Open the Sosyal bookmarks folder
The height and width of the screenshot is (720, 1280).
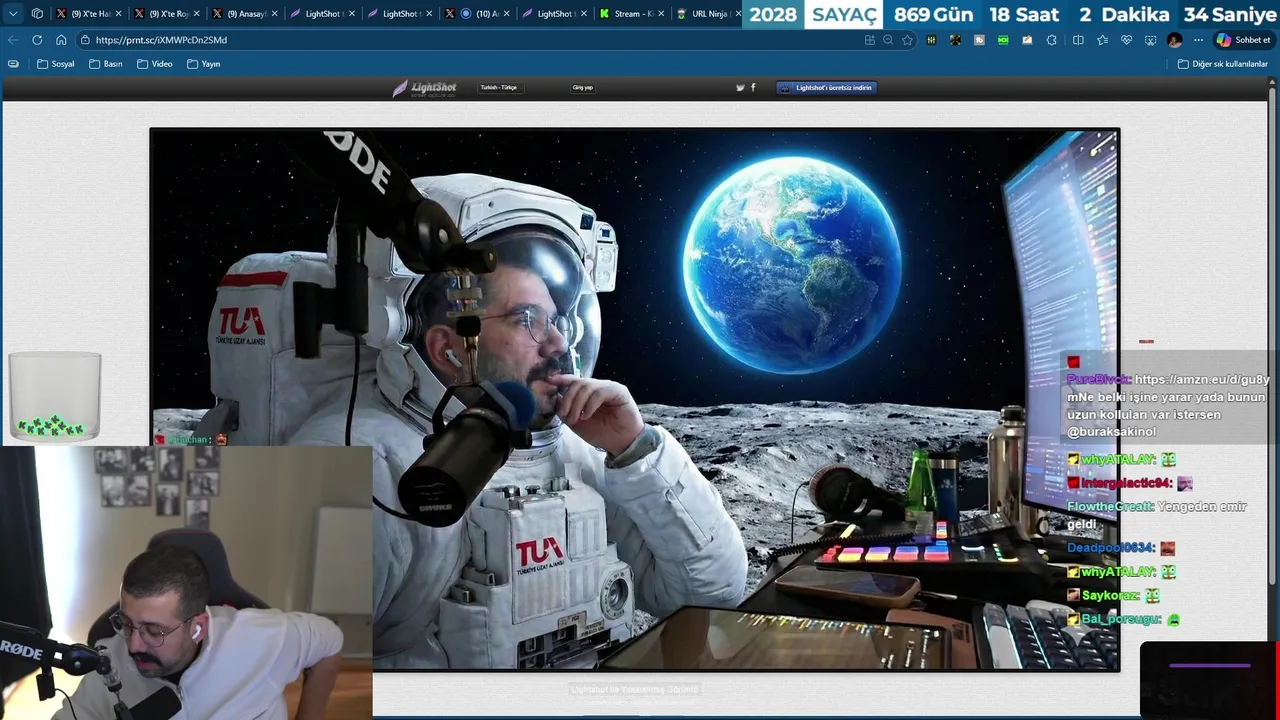click(x=56, y=64)
